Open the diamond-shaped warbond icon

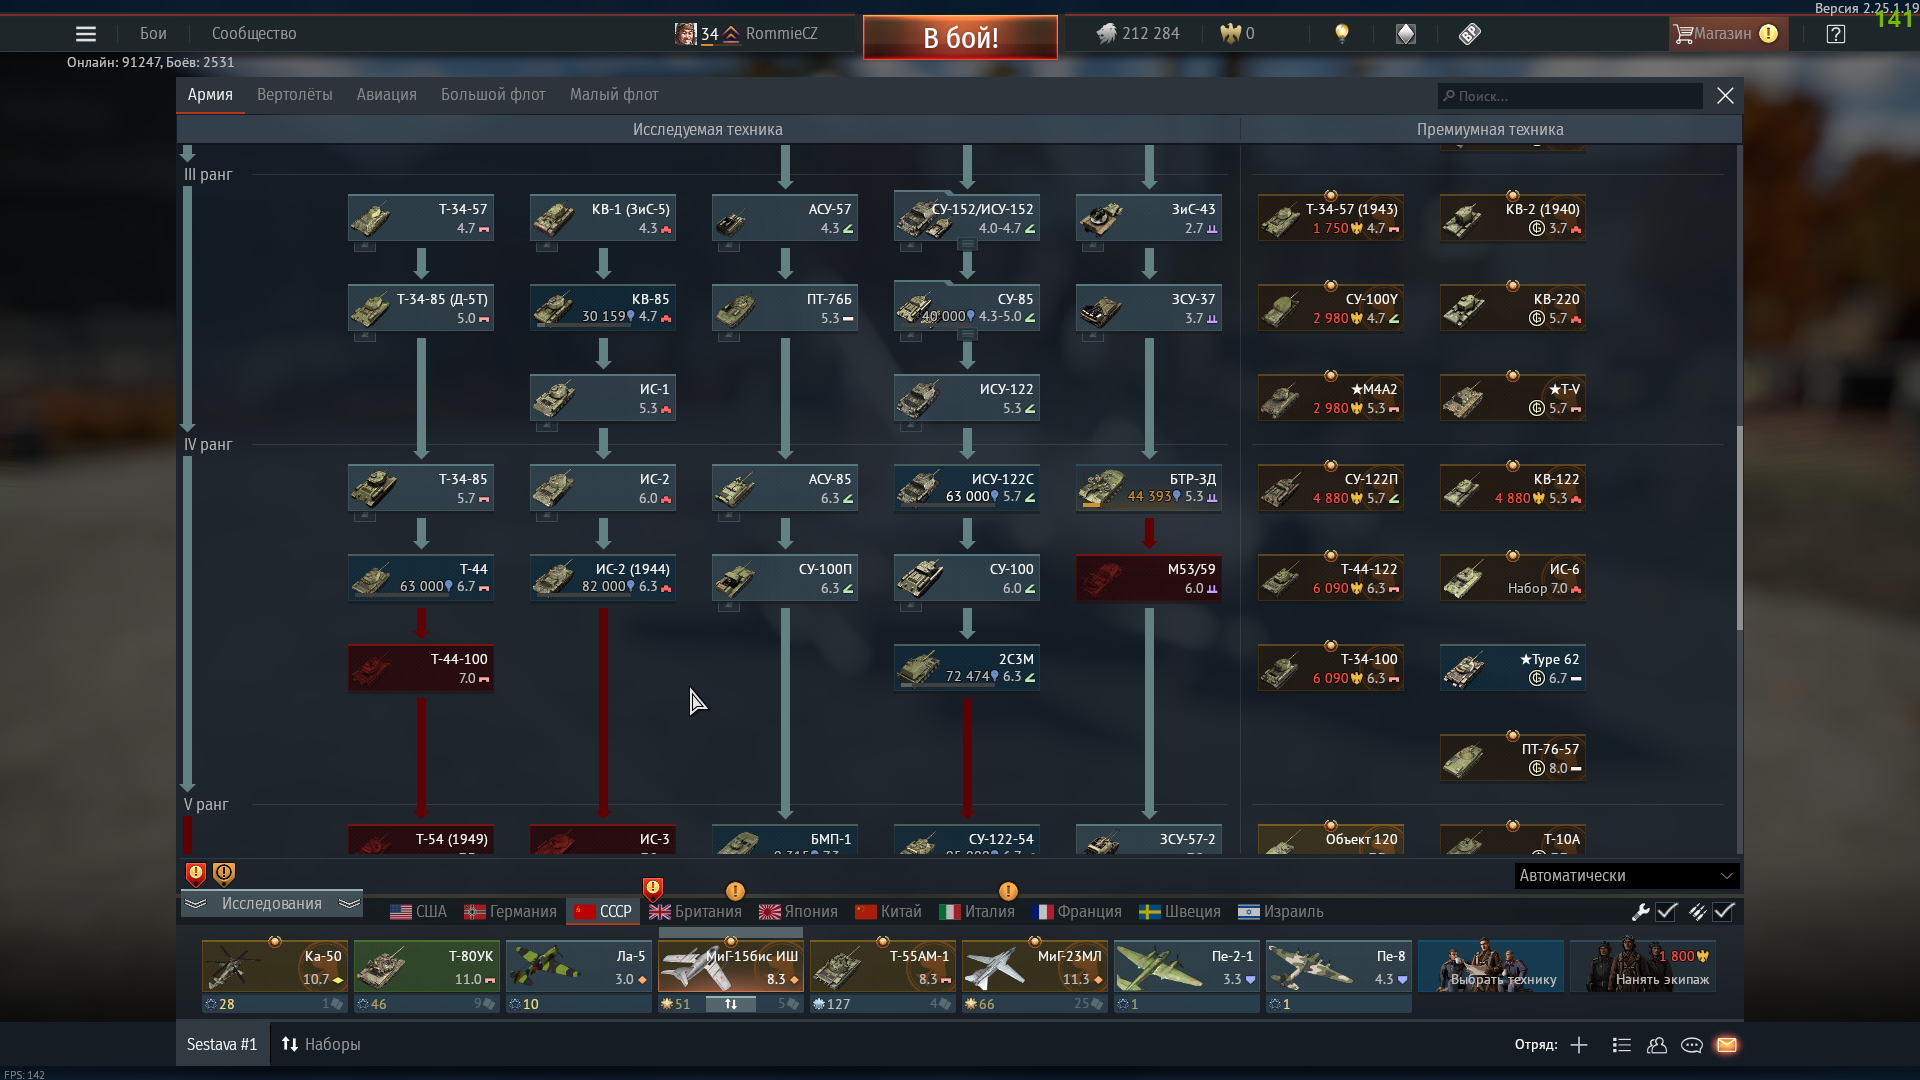1406,34
